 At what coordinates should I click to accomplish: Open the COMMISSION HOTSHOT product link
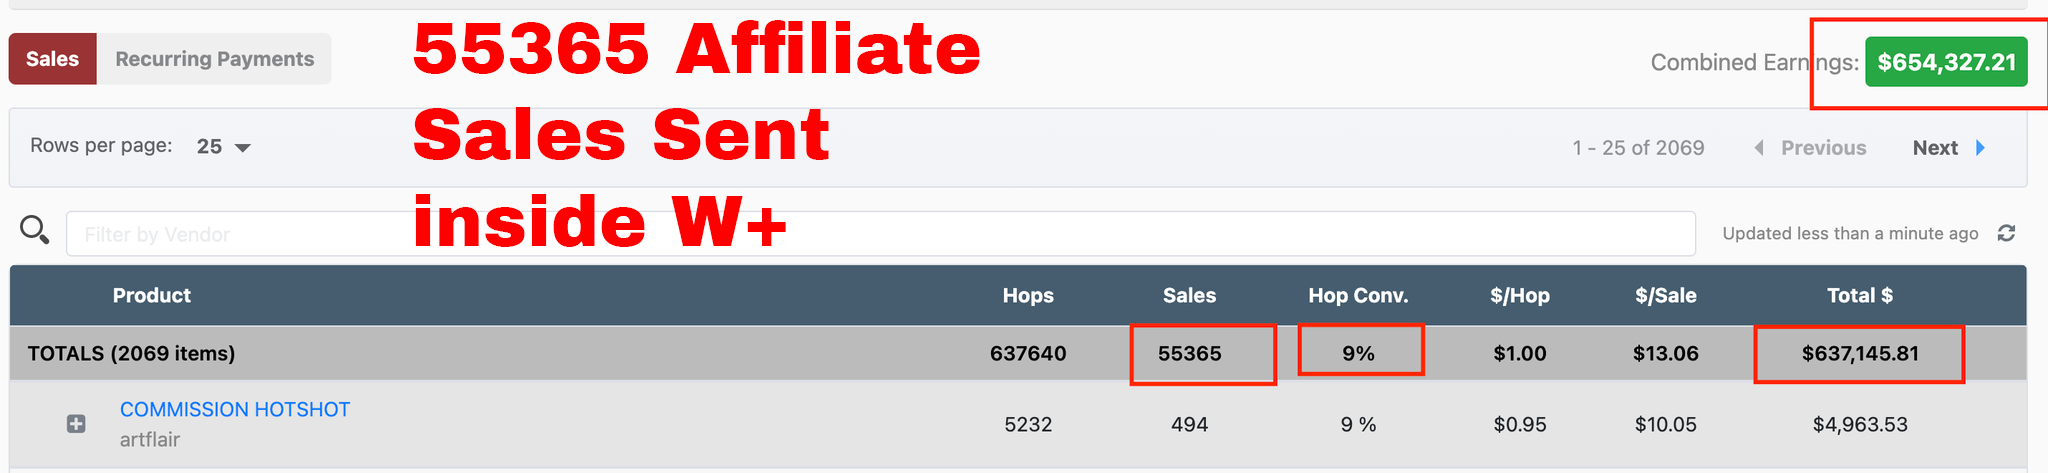235,409
